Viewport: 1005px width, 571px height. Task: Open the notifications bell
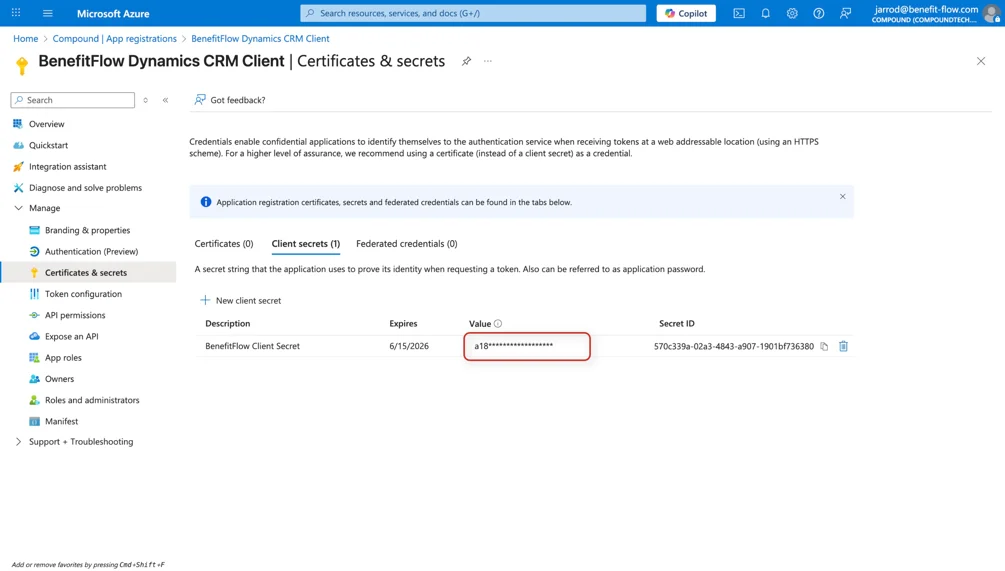[x=765, y=13]
